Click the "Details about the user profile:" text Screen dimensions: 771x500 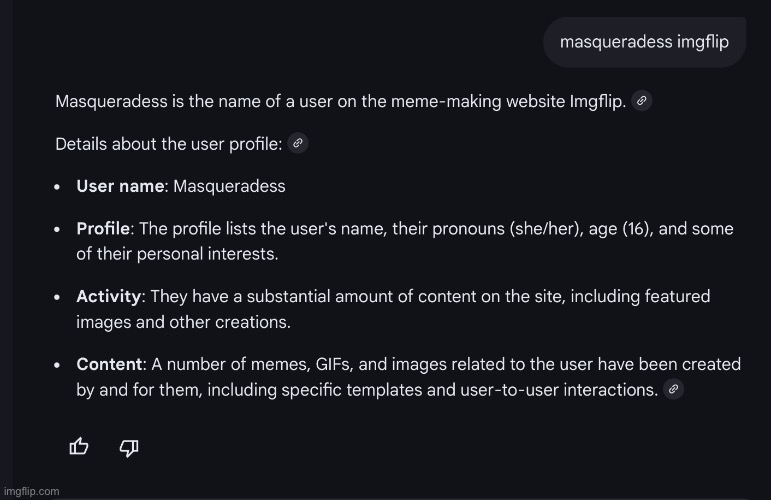click(x=168, y=143)
